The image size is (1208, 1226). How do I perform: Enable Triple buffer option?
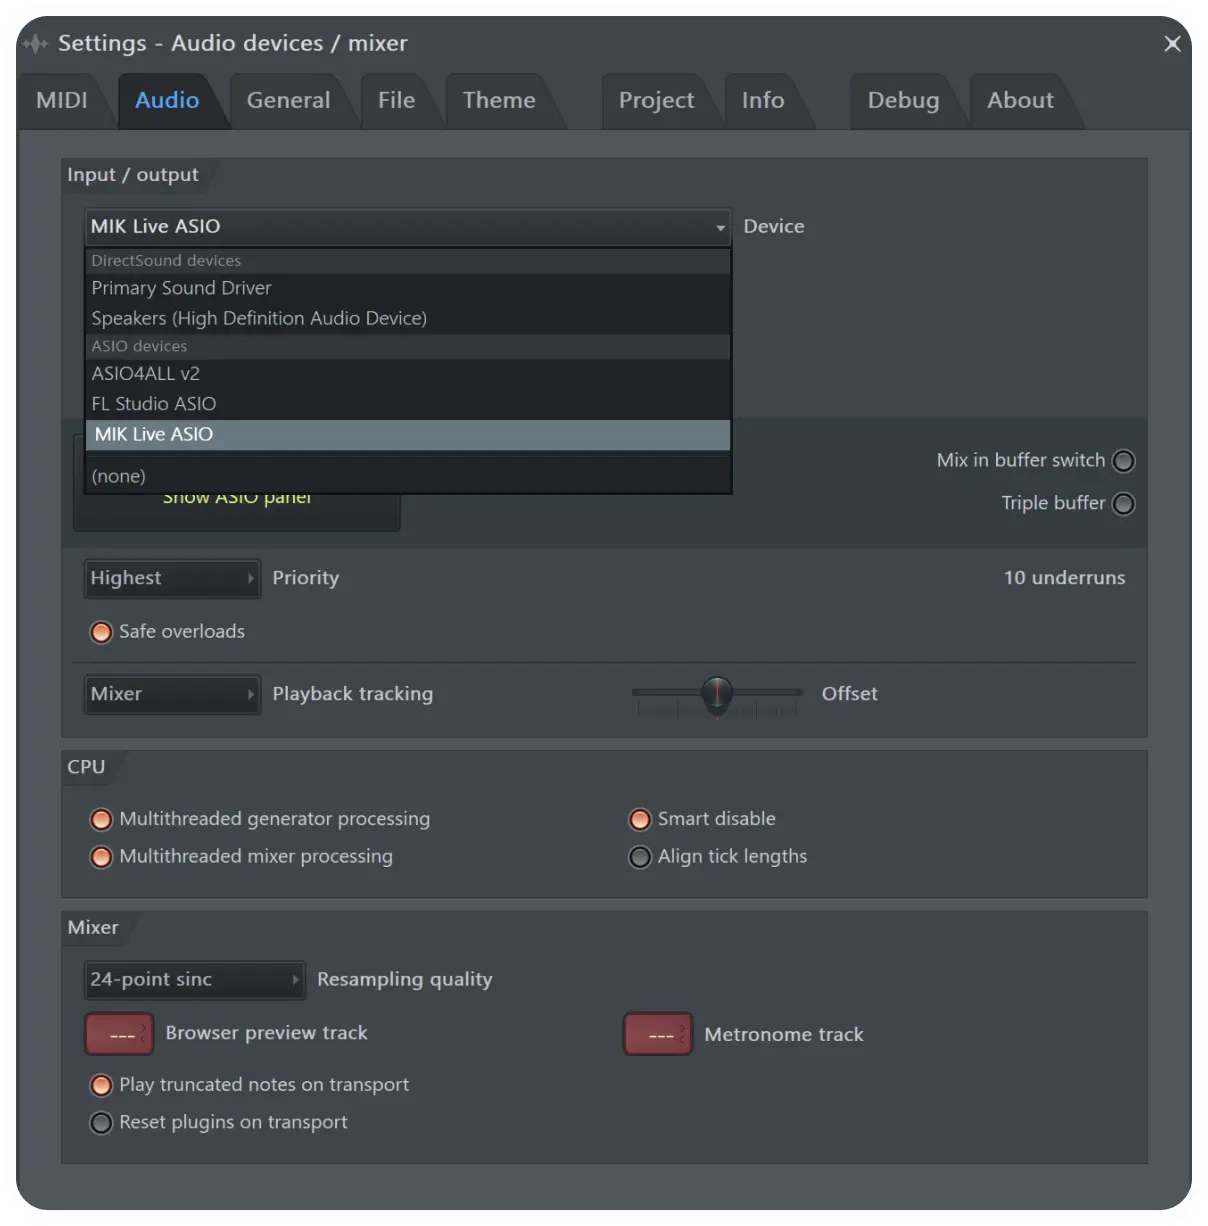tap(1123, 504)
